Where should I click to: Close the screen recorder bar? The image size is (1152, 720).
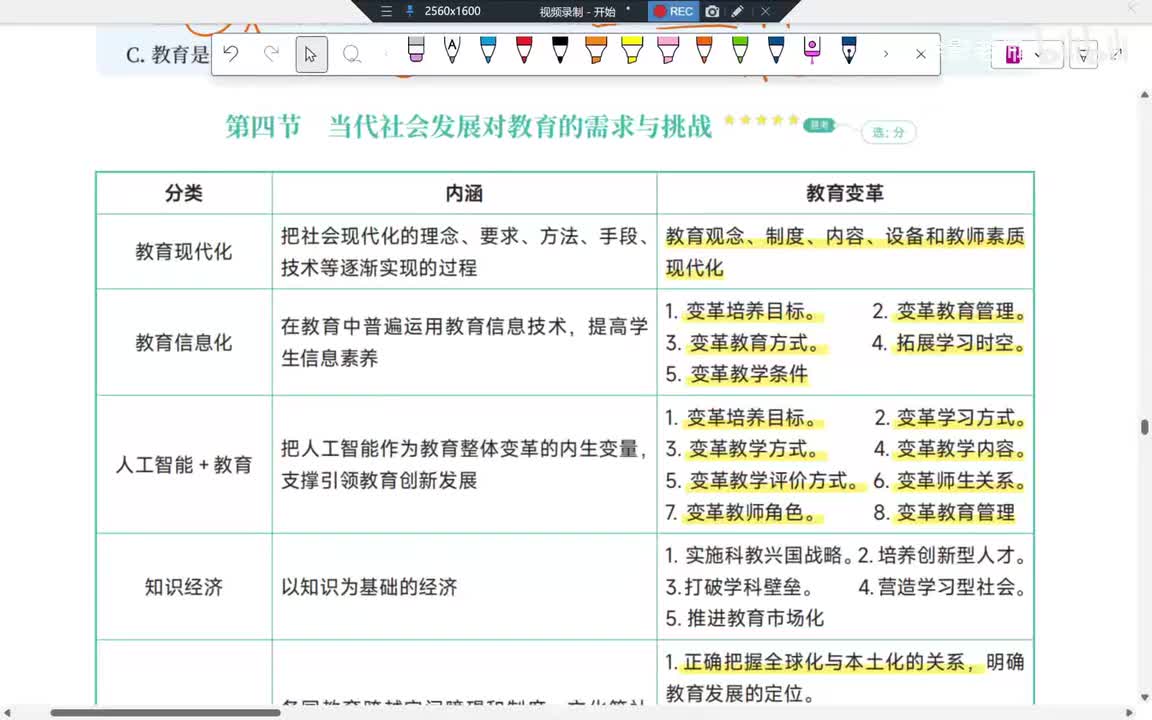pyautogui.click(x=765, y=11)
